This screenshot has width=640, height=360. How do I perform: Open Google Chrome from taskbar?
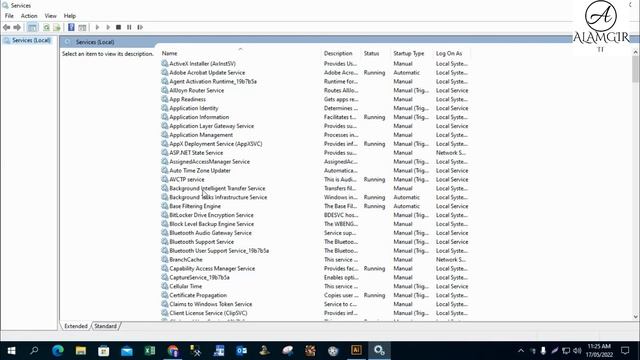(173, 351)
